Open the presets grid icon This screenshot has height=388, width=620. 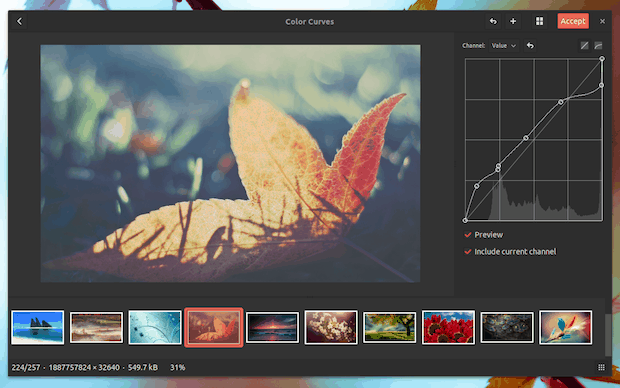coord(539,21)
